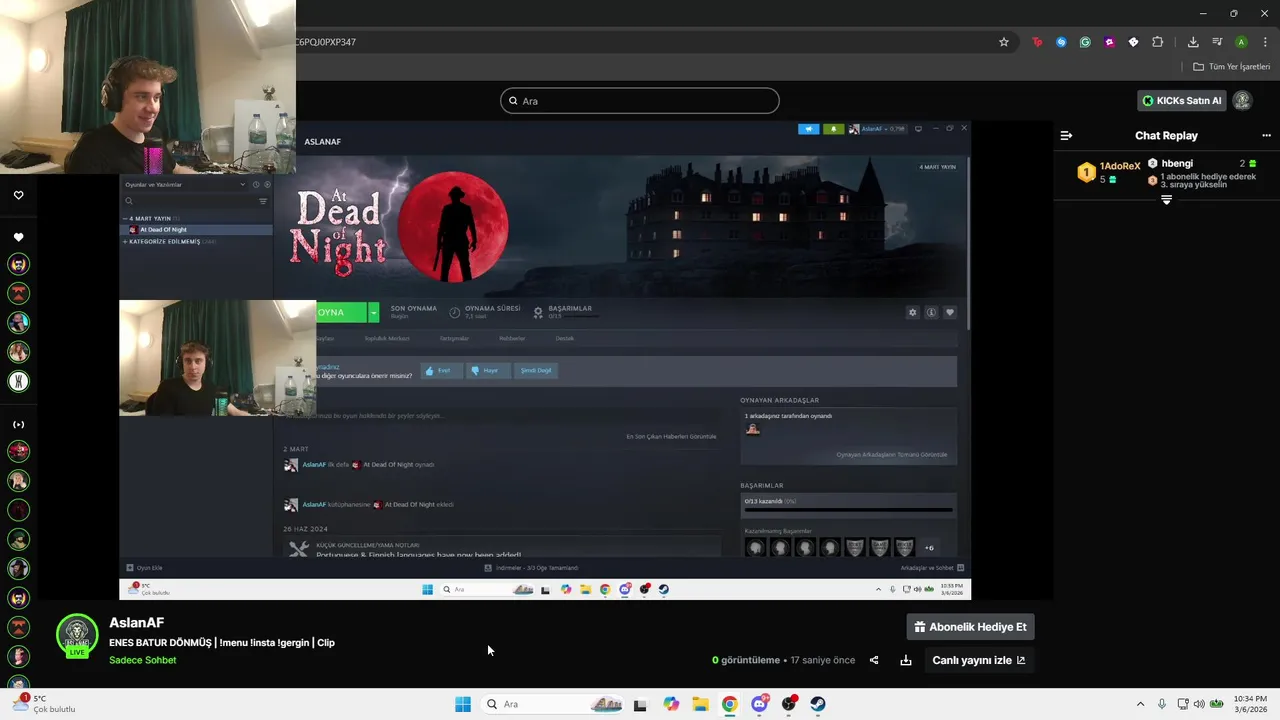
Task: Open 1AdoReX top gifter entry
Action: [1109, 172]
